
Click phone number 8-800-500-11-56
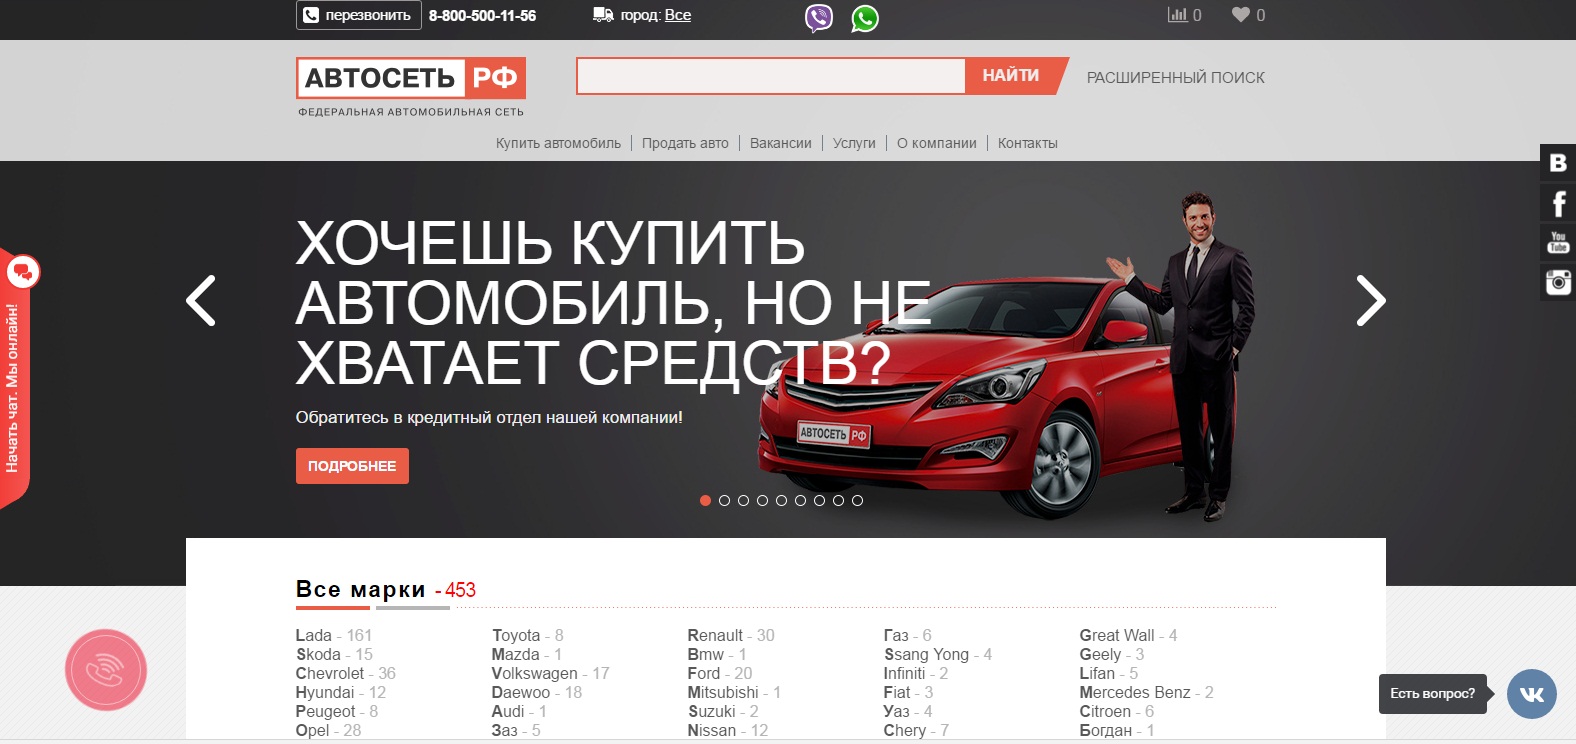click(x=483, y=15)
